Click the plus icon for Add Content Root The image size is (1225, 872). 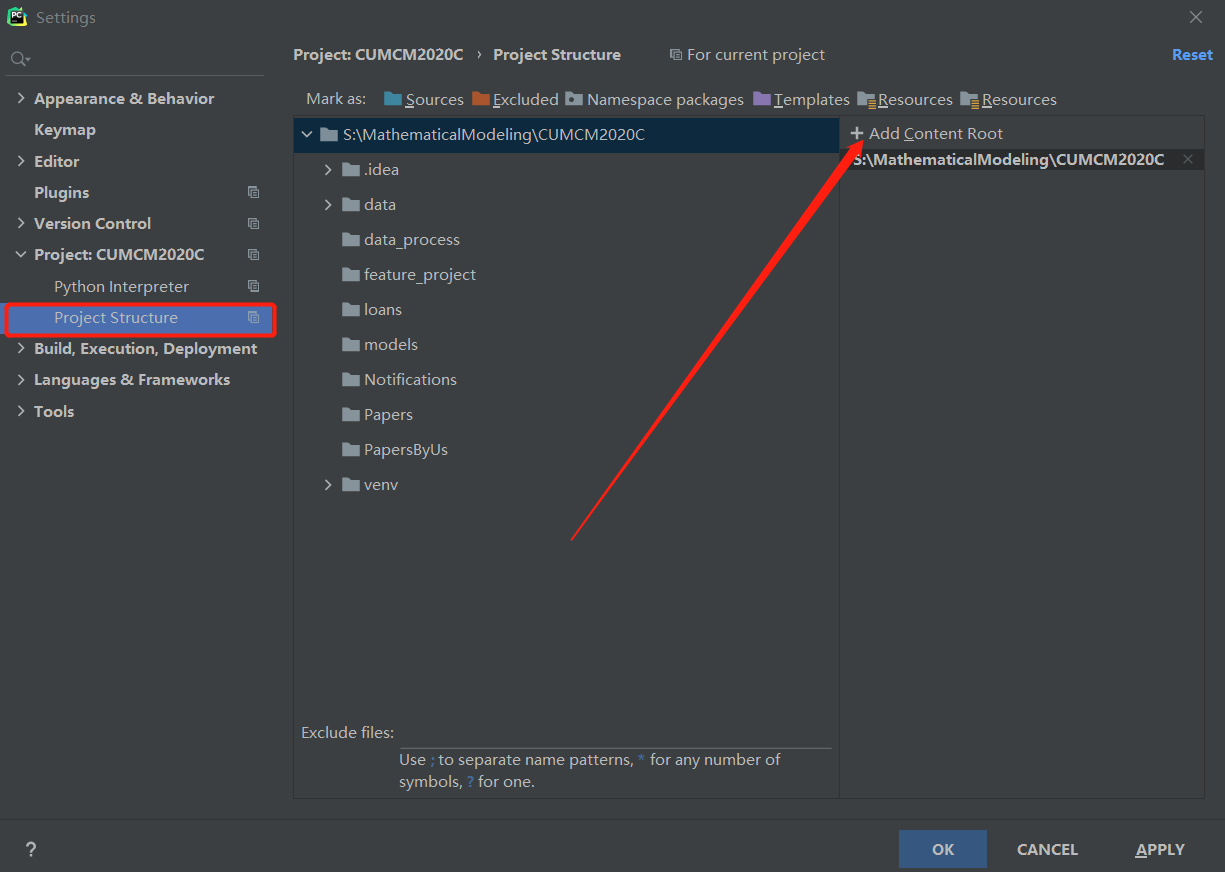point(857,133)
